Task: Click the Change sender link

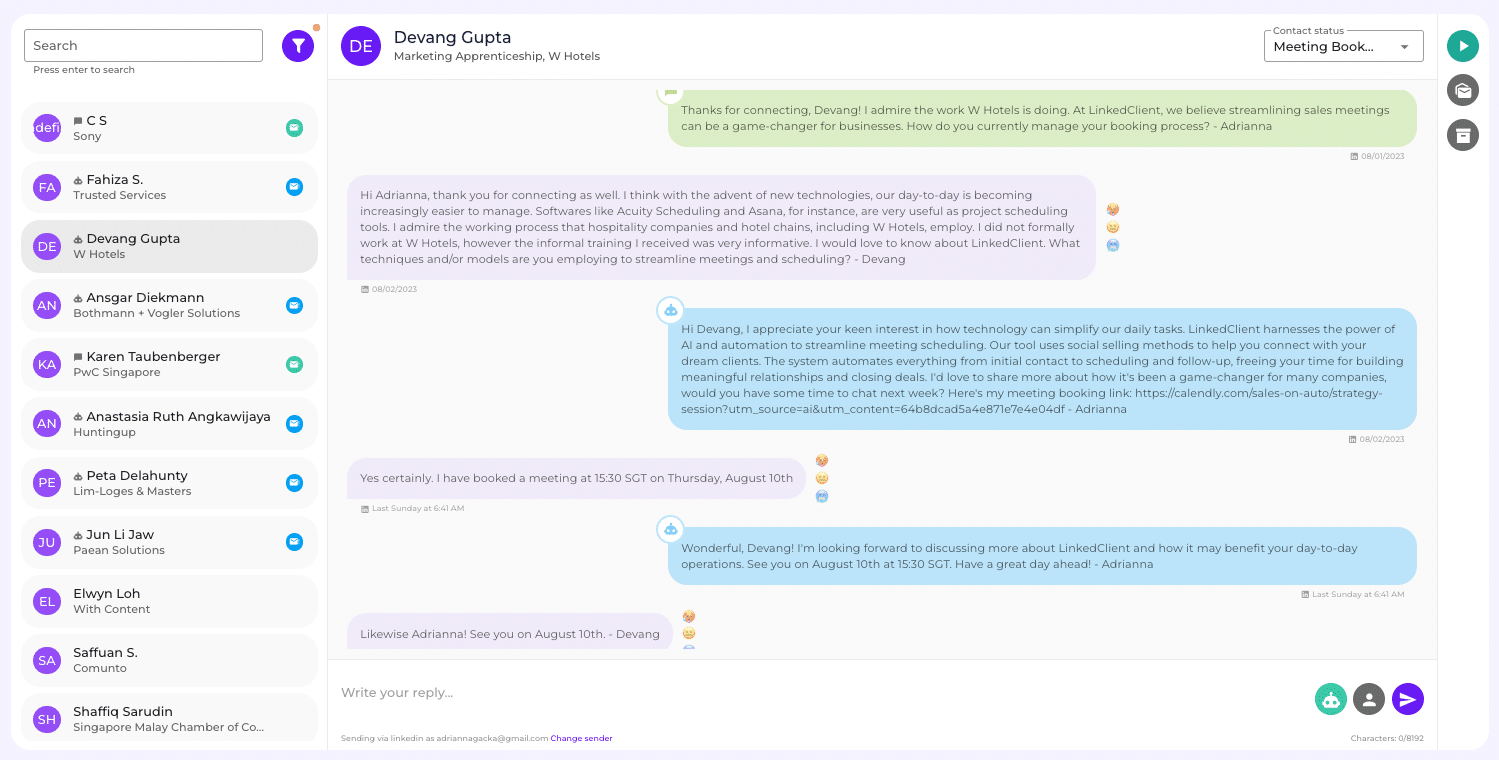Action: (581, 738)
